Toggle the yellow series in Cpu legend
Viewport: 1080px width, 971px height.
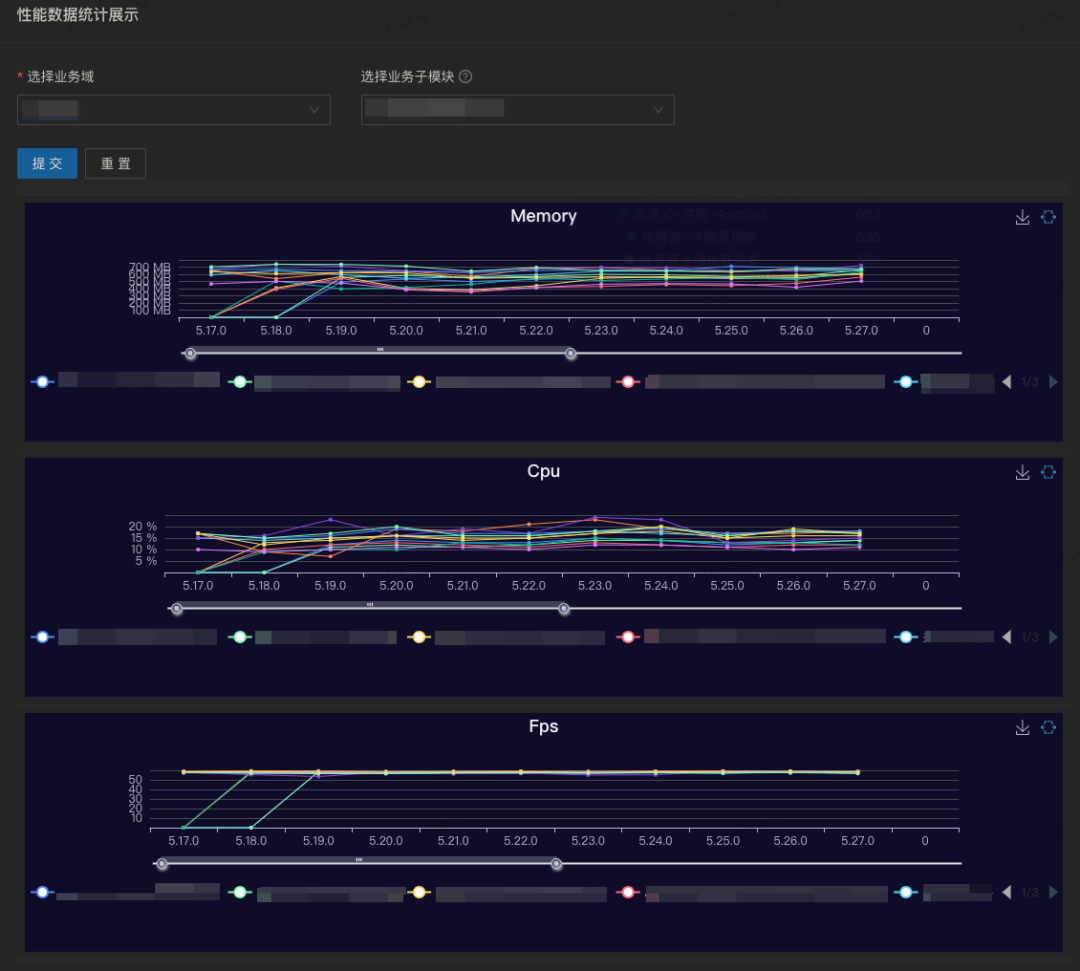point(419,637)
